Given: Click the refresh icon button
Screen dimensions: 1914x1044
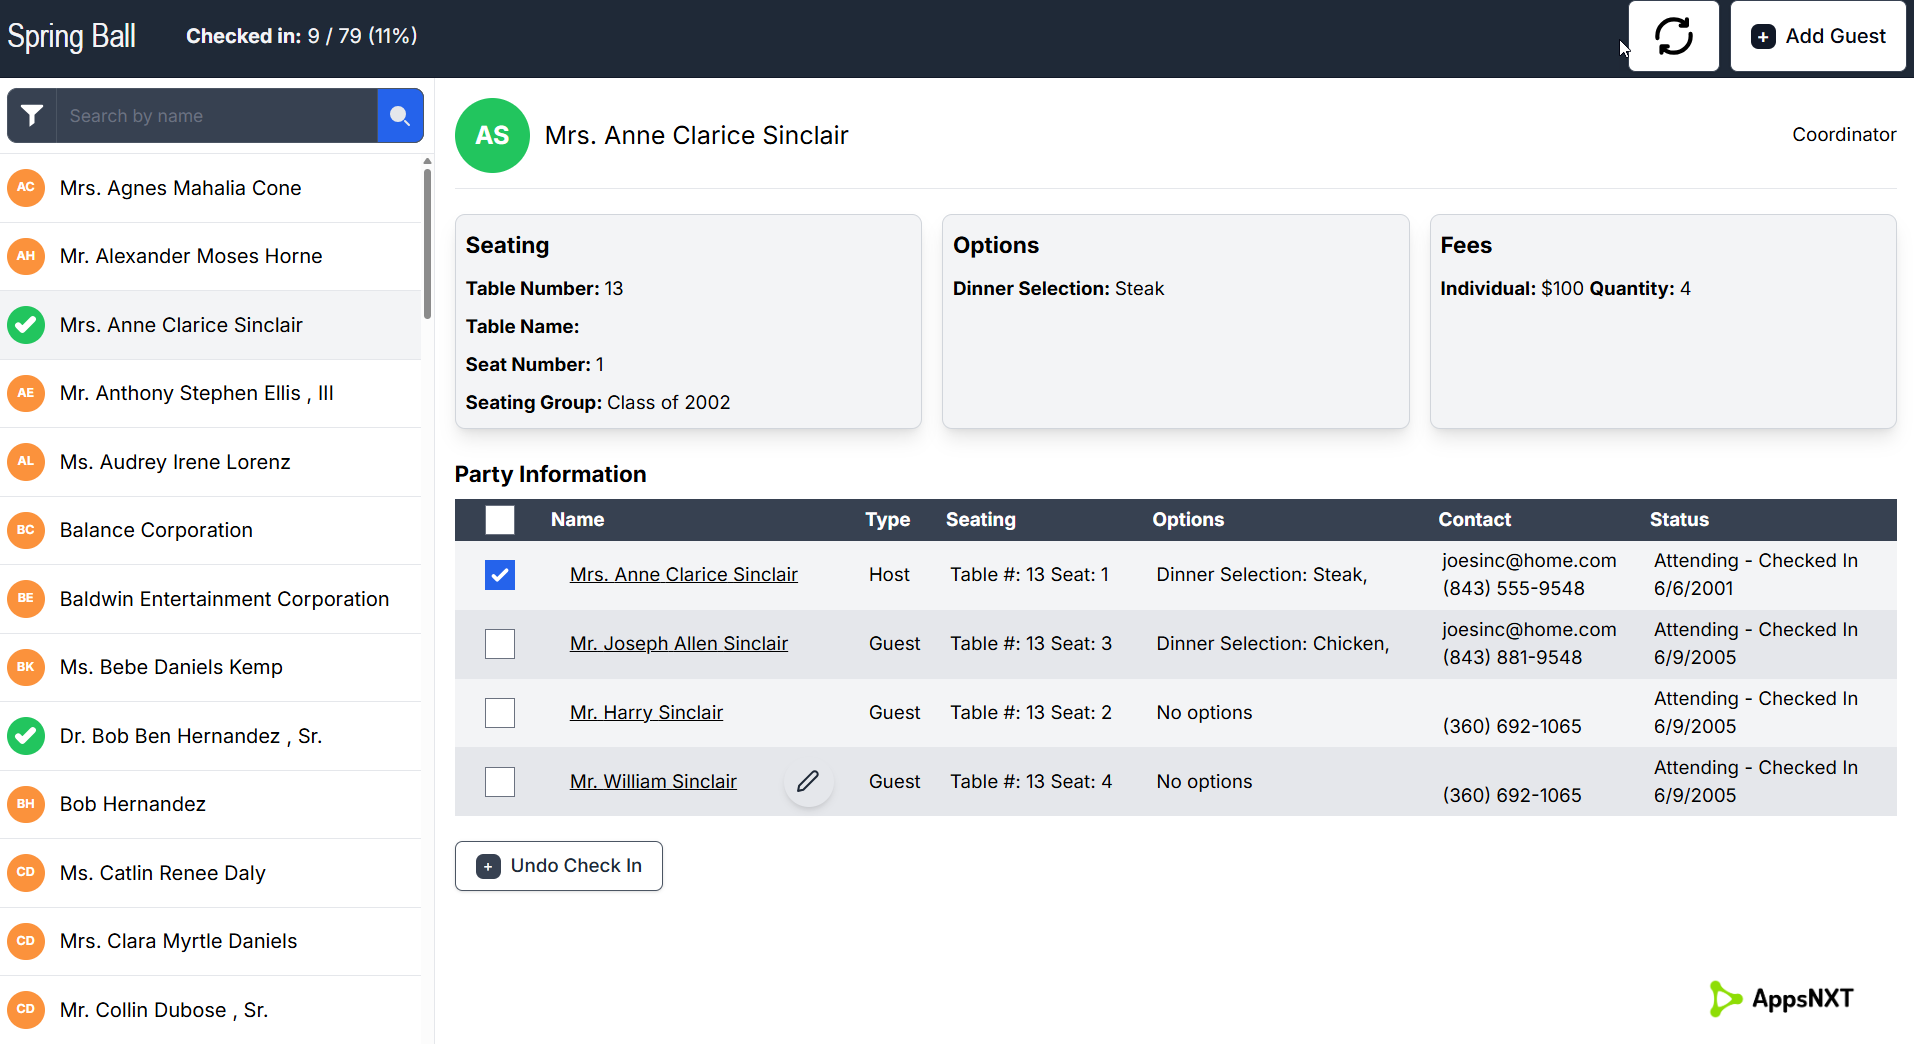Looking at the screenshot, I should coord(1673,36).
